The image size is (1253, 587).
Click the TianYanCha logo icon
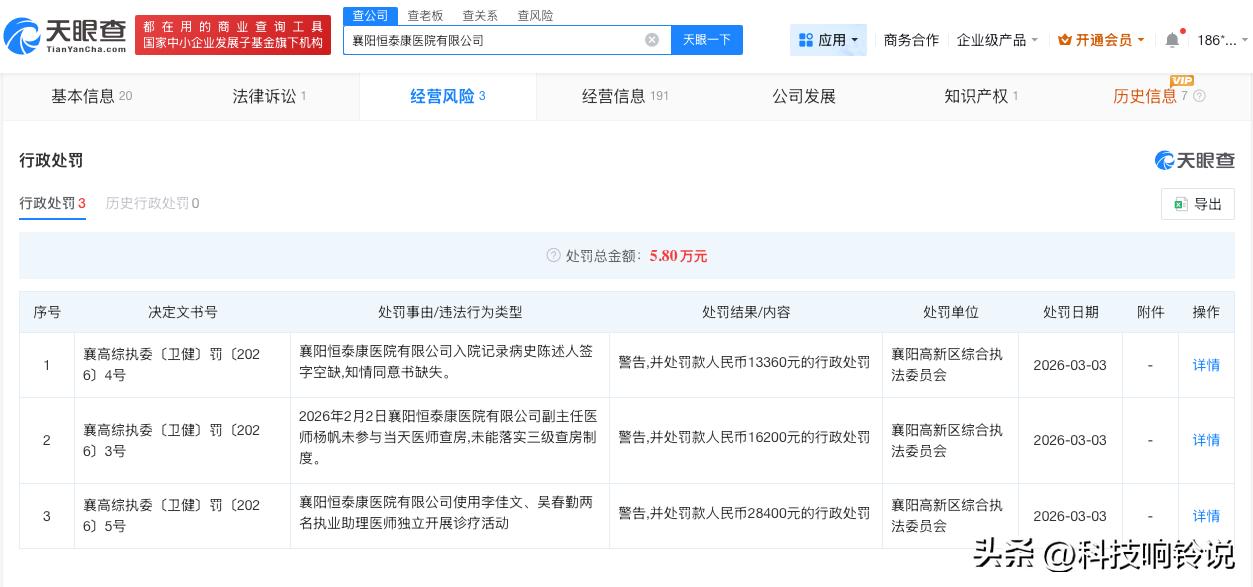point(22,37)
